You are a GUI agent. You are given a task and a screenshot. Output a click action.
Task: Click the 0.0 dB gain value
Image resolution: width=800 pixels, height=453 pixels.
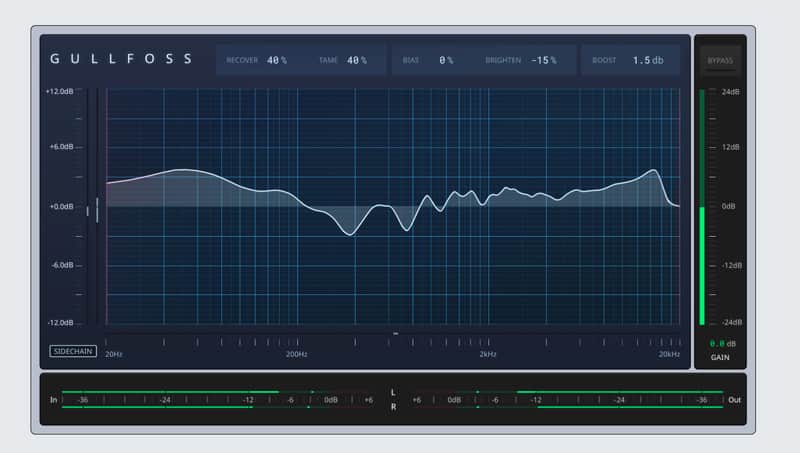click(x=723, y=344)
